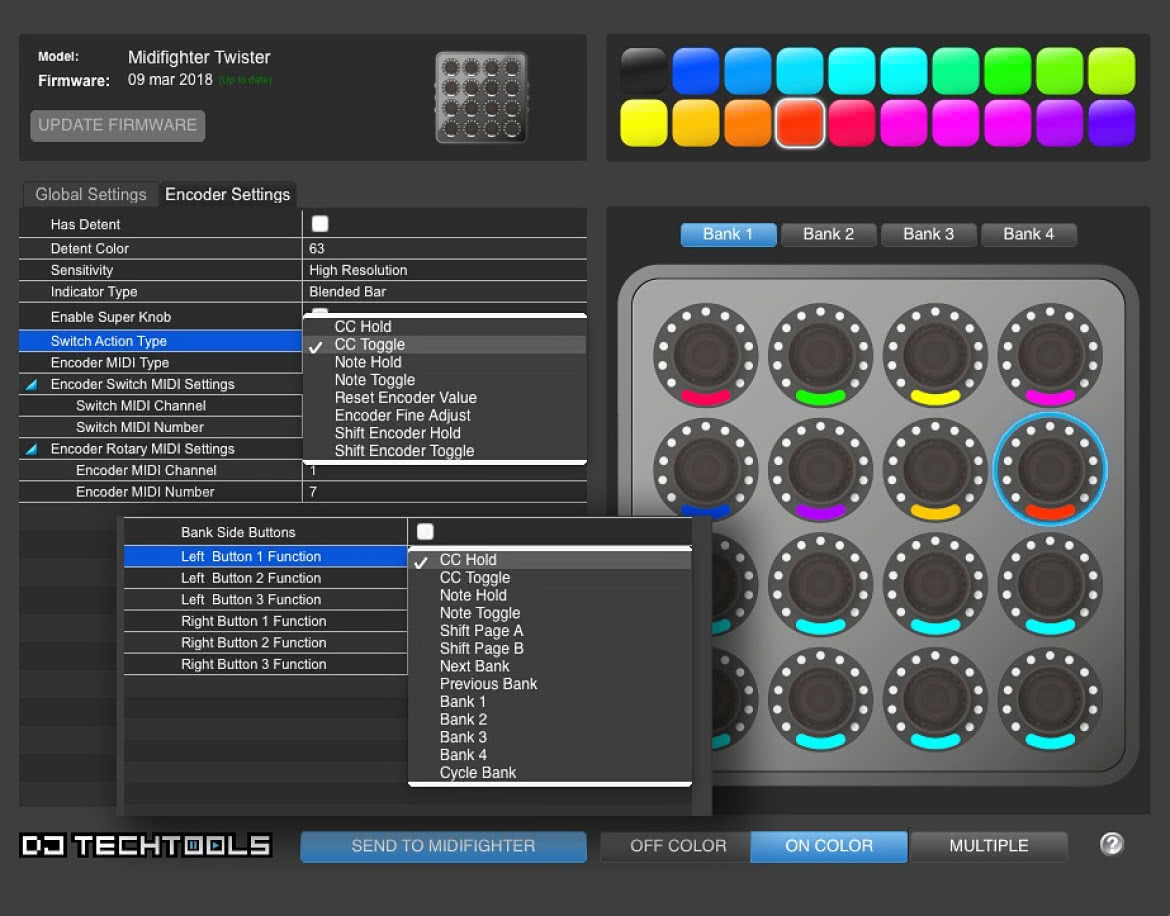
Task: Select Right Button 1 Function row
Action: (x=265, y=621)
